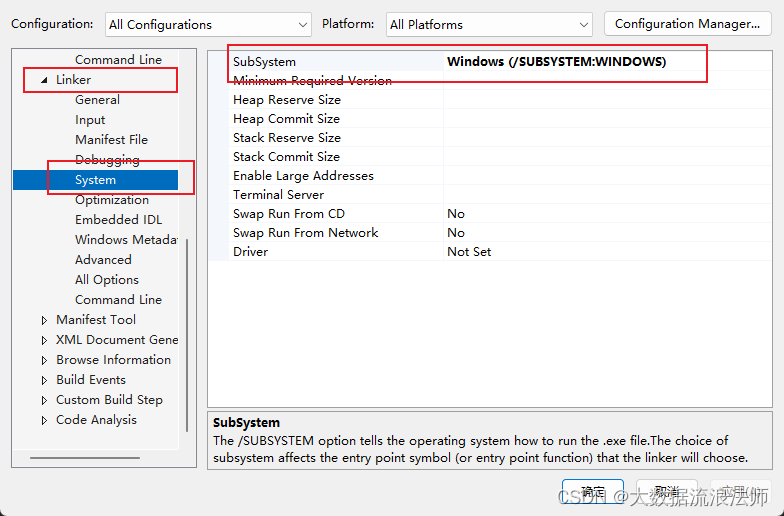Click the Configuration Manager button

tap(688, 24)
